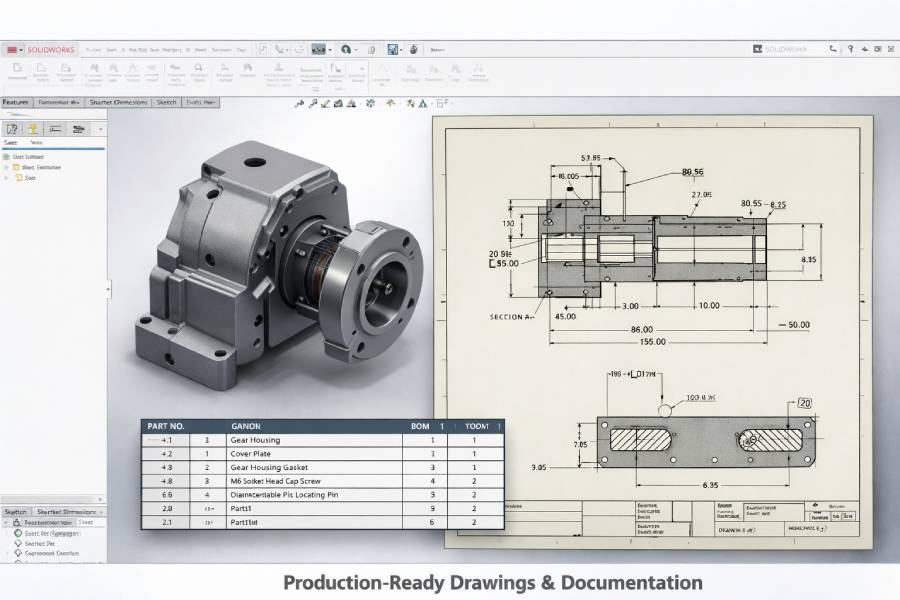
Task: Select the Locating Pin row in the BOM table
Action: tap(323, 494)
